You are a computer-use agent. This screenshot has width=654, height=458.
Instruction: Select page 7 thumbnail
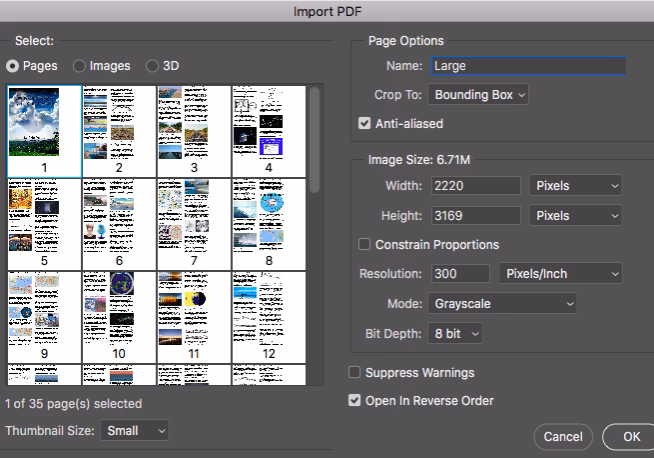(194, 224)
